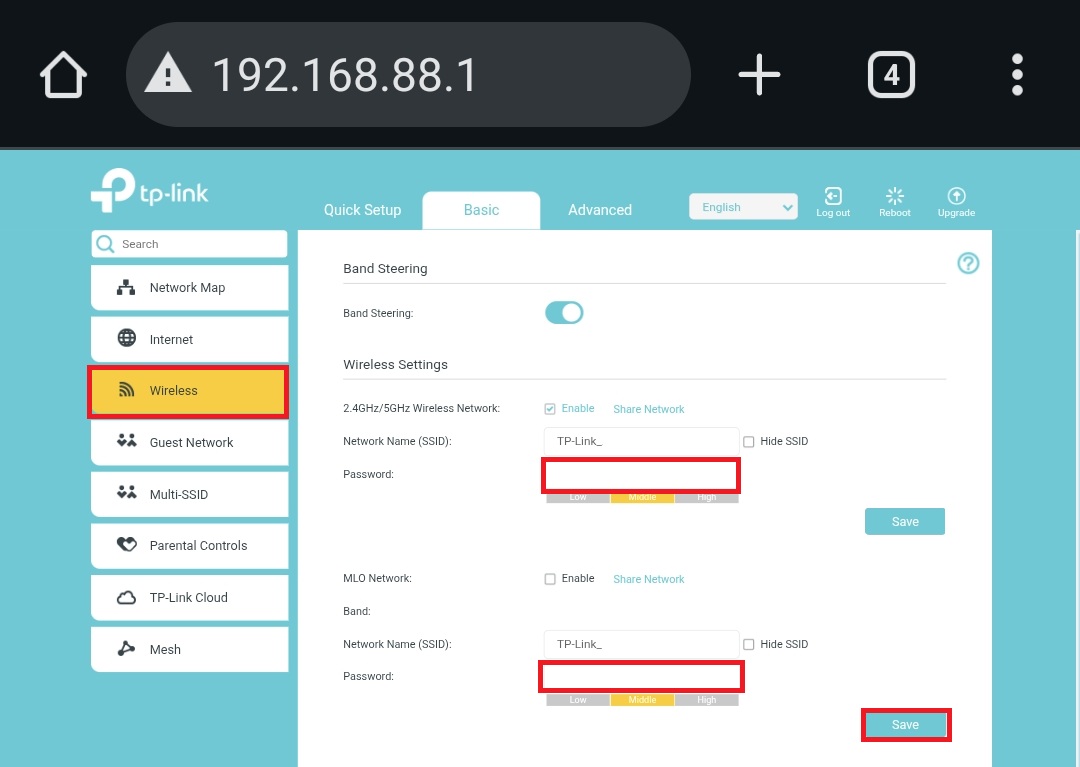Click the MLO network Password field

tap(641, 677)
